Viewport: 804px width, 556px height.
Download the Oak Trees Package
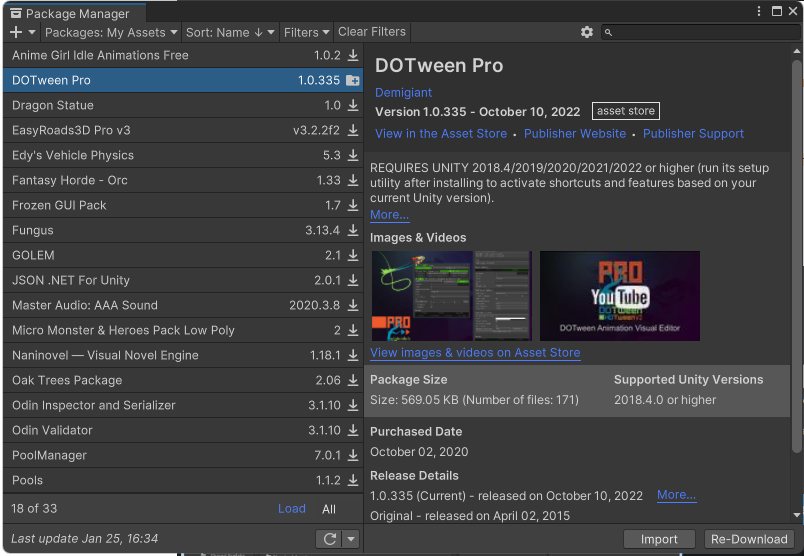pyautogui.click(x=353, y=381)
